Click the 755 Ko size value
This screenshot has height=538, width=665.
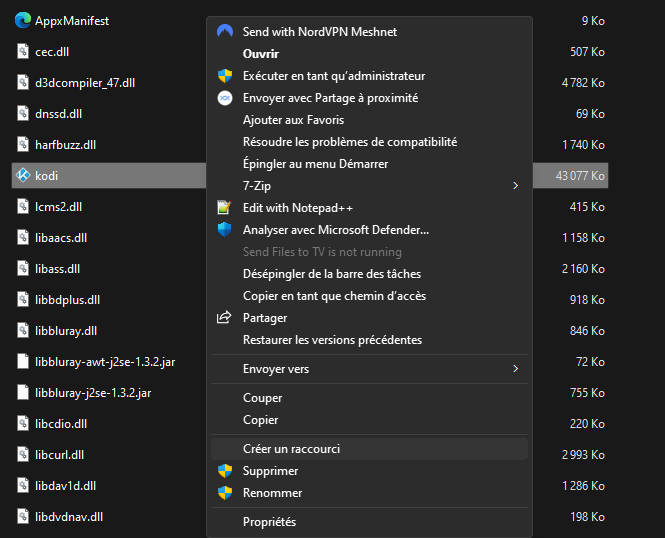click(587, 393)
